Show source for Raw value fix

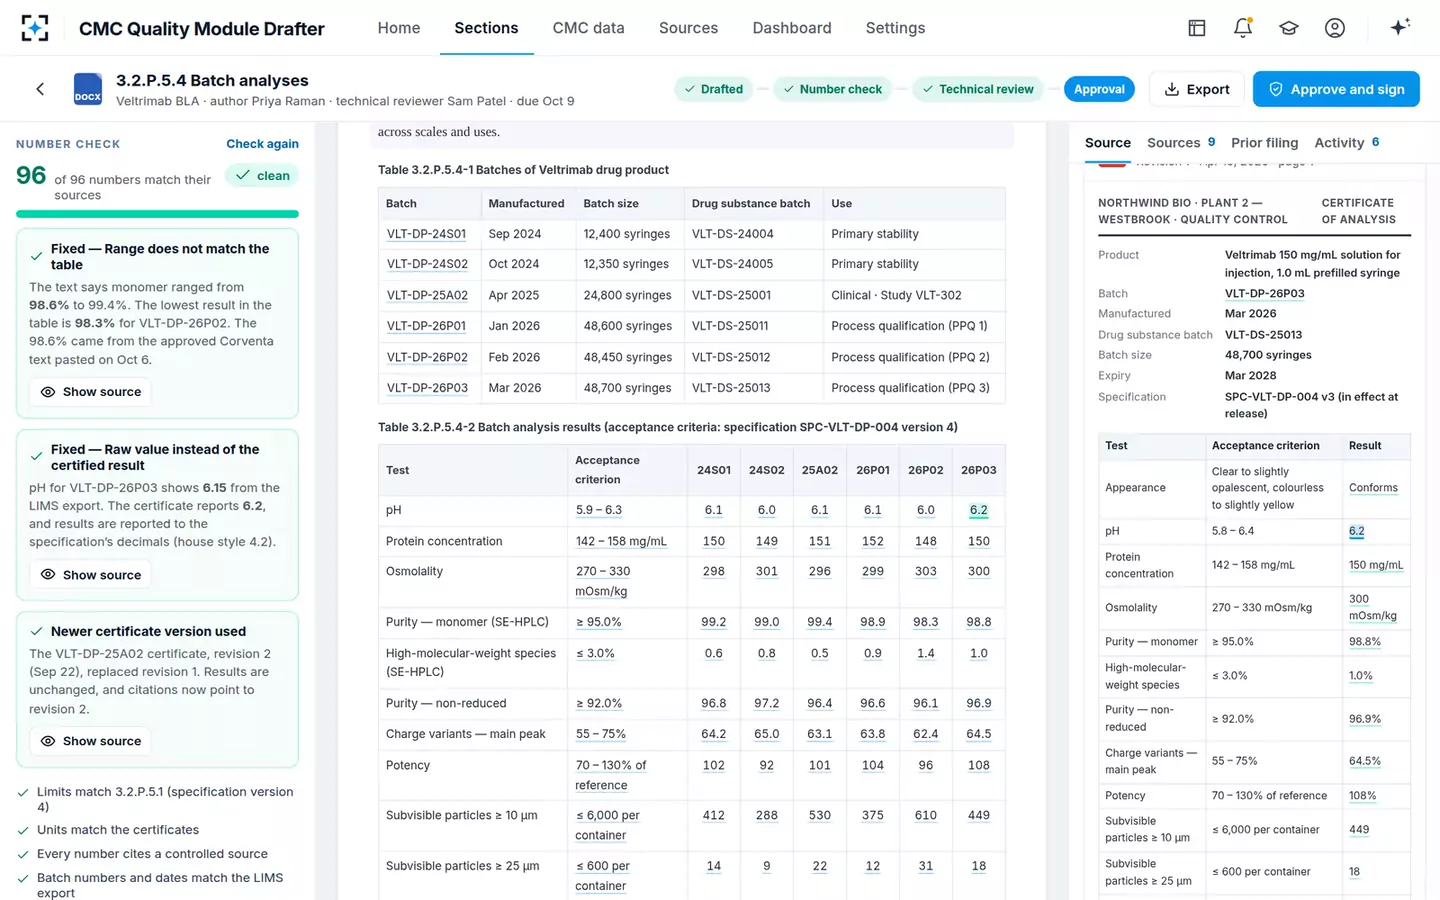click(x=90, y=575)
